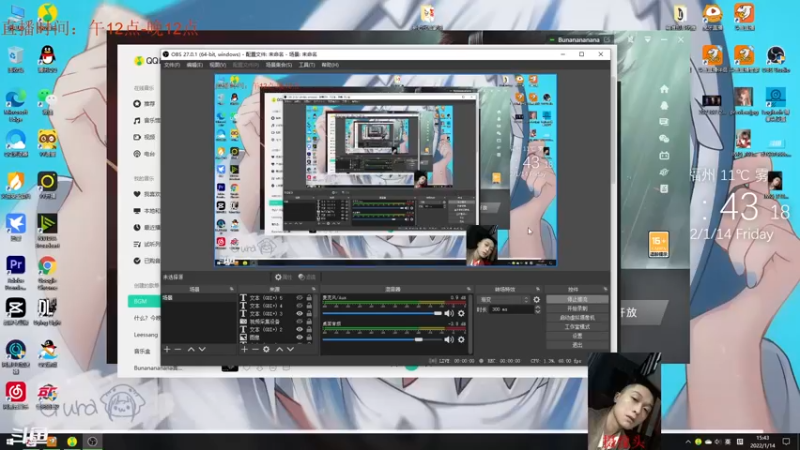Click the 麦克风/Aux volume slider

coord(382,313)
